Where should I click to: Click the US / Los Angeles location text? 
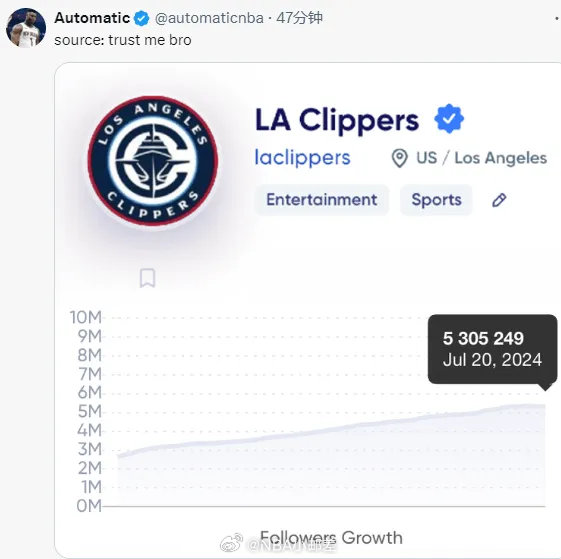click(482, 158)
